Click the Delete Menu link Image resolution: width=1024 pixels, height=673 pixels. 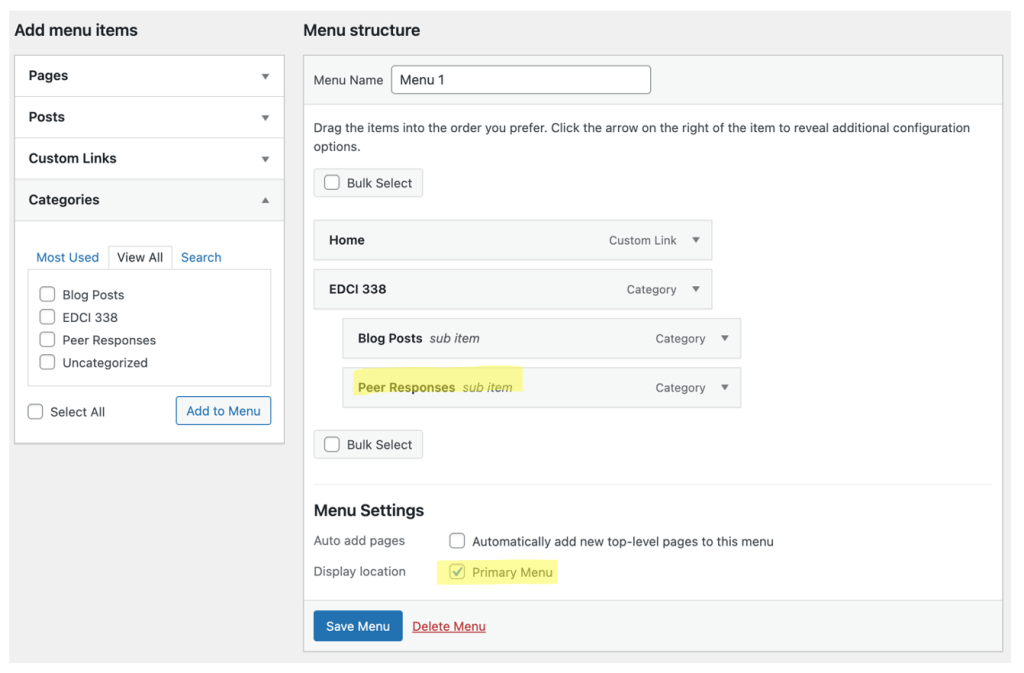pyautogui.click(x=449, y=626)
